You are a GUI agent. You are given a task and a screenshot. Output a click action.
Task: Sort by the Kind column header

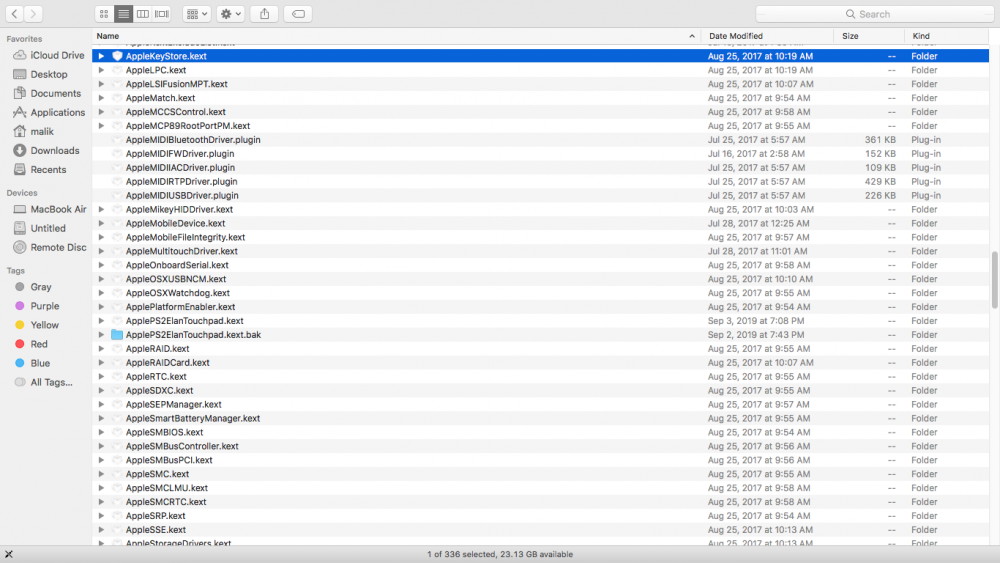pyautogui.click(x=920, y=36)
